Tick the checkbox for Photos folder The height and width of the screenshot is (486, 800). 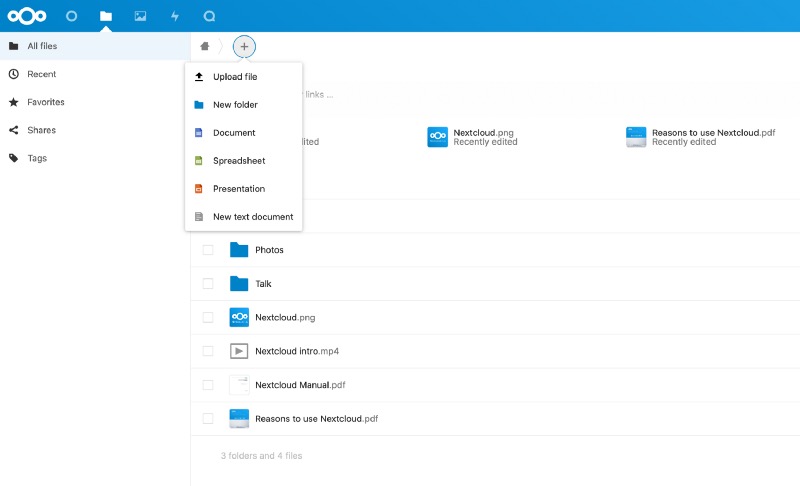pyautogui.click(x=208, y=250)
